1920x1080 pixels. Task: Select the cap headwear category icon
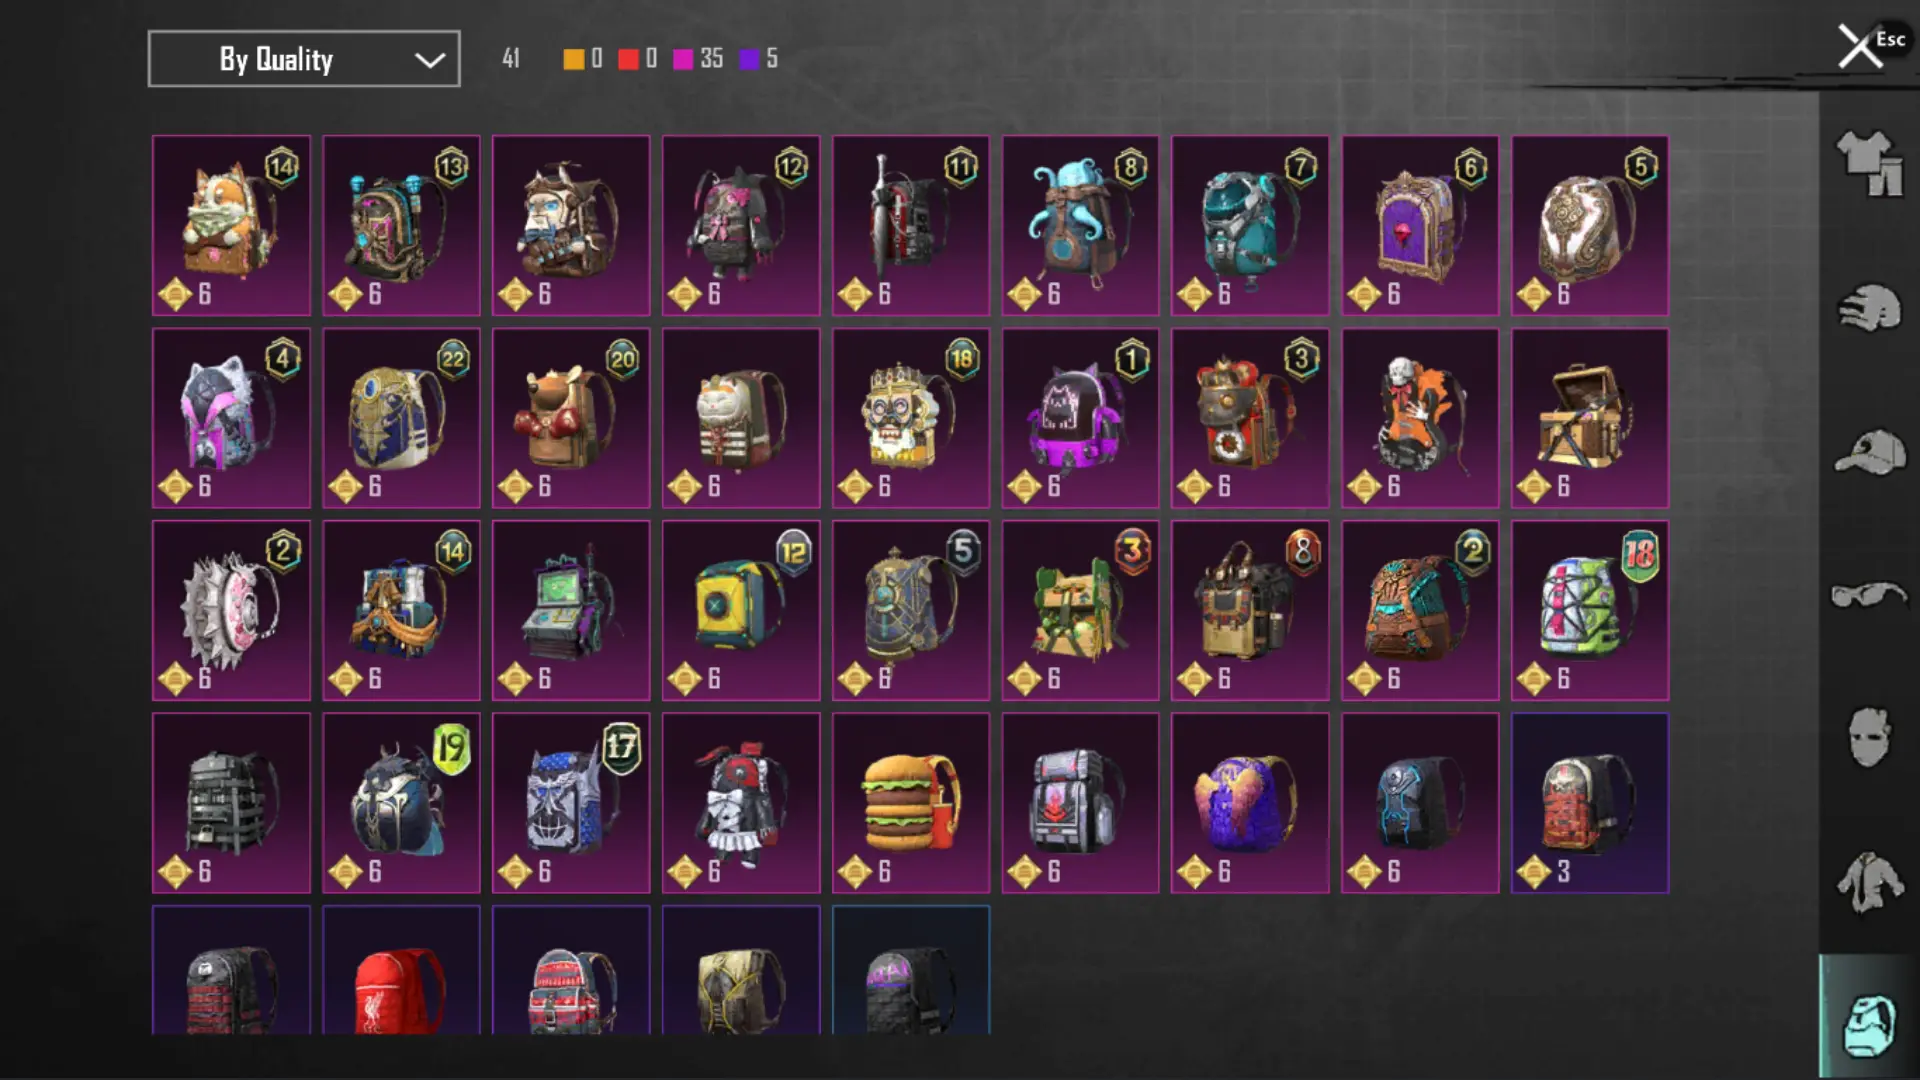[1869, 452]
